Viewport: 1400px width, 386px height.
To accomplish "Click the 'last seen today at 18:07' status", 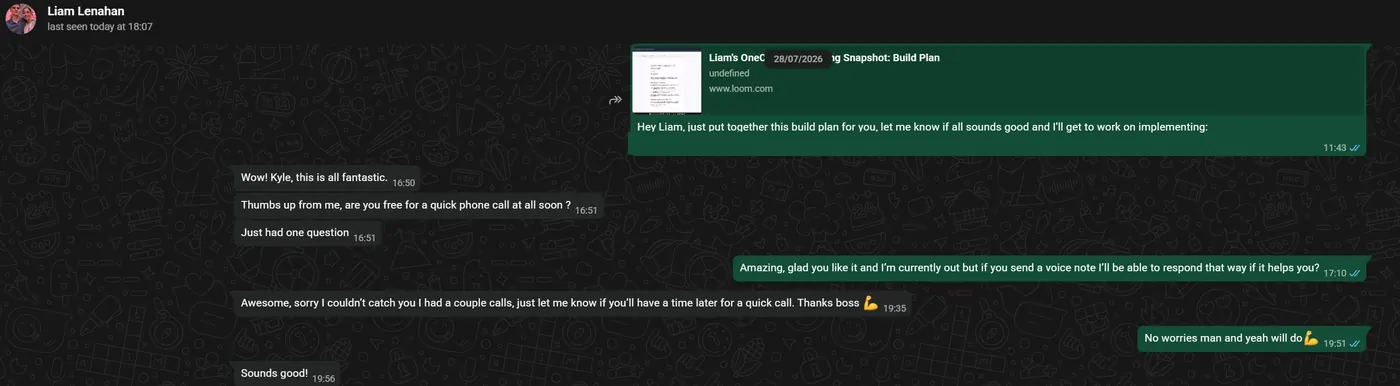I will (100, 27).
